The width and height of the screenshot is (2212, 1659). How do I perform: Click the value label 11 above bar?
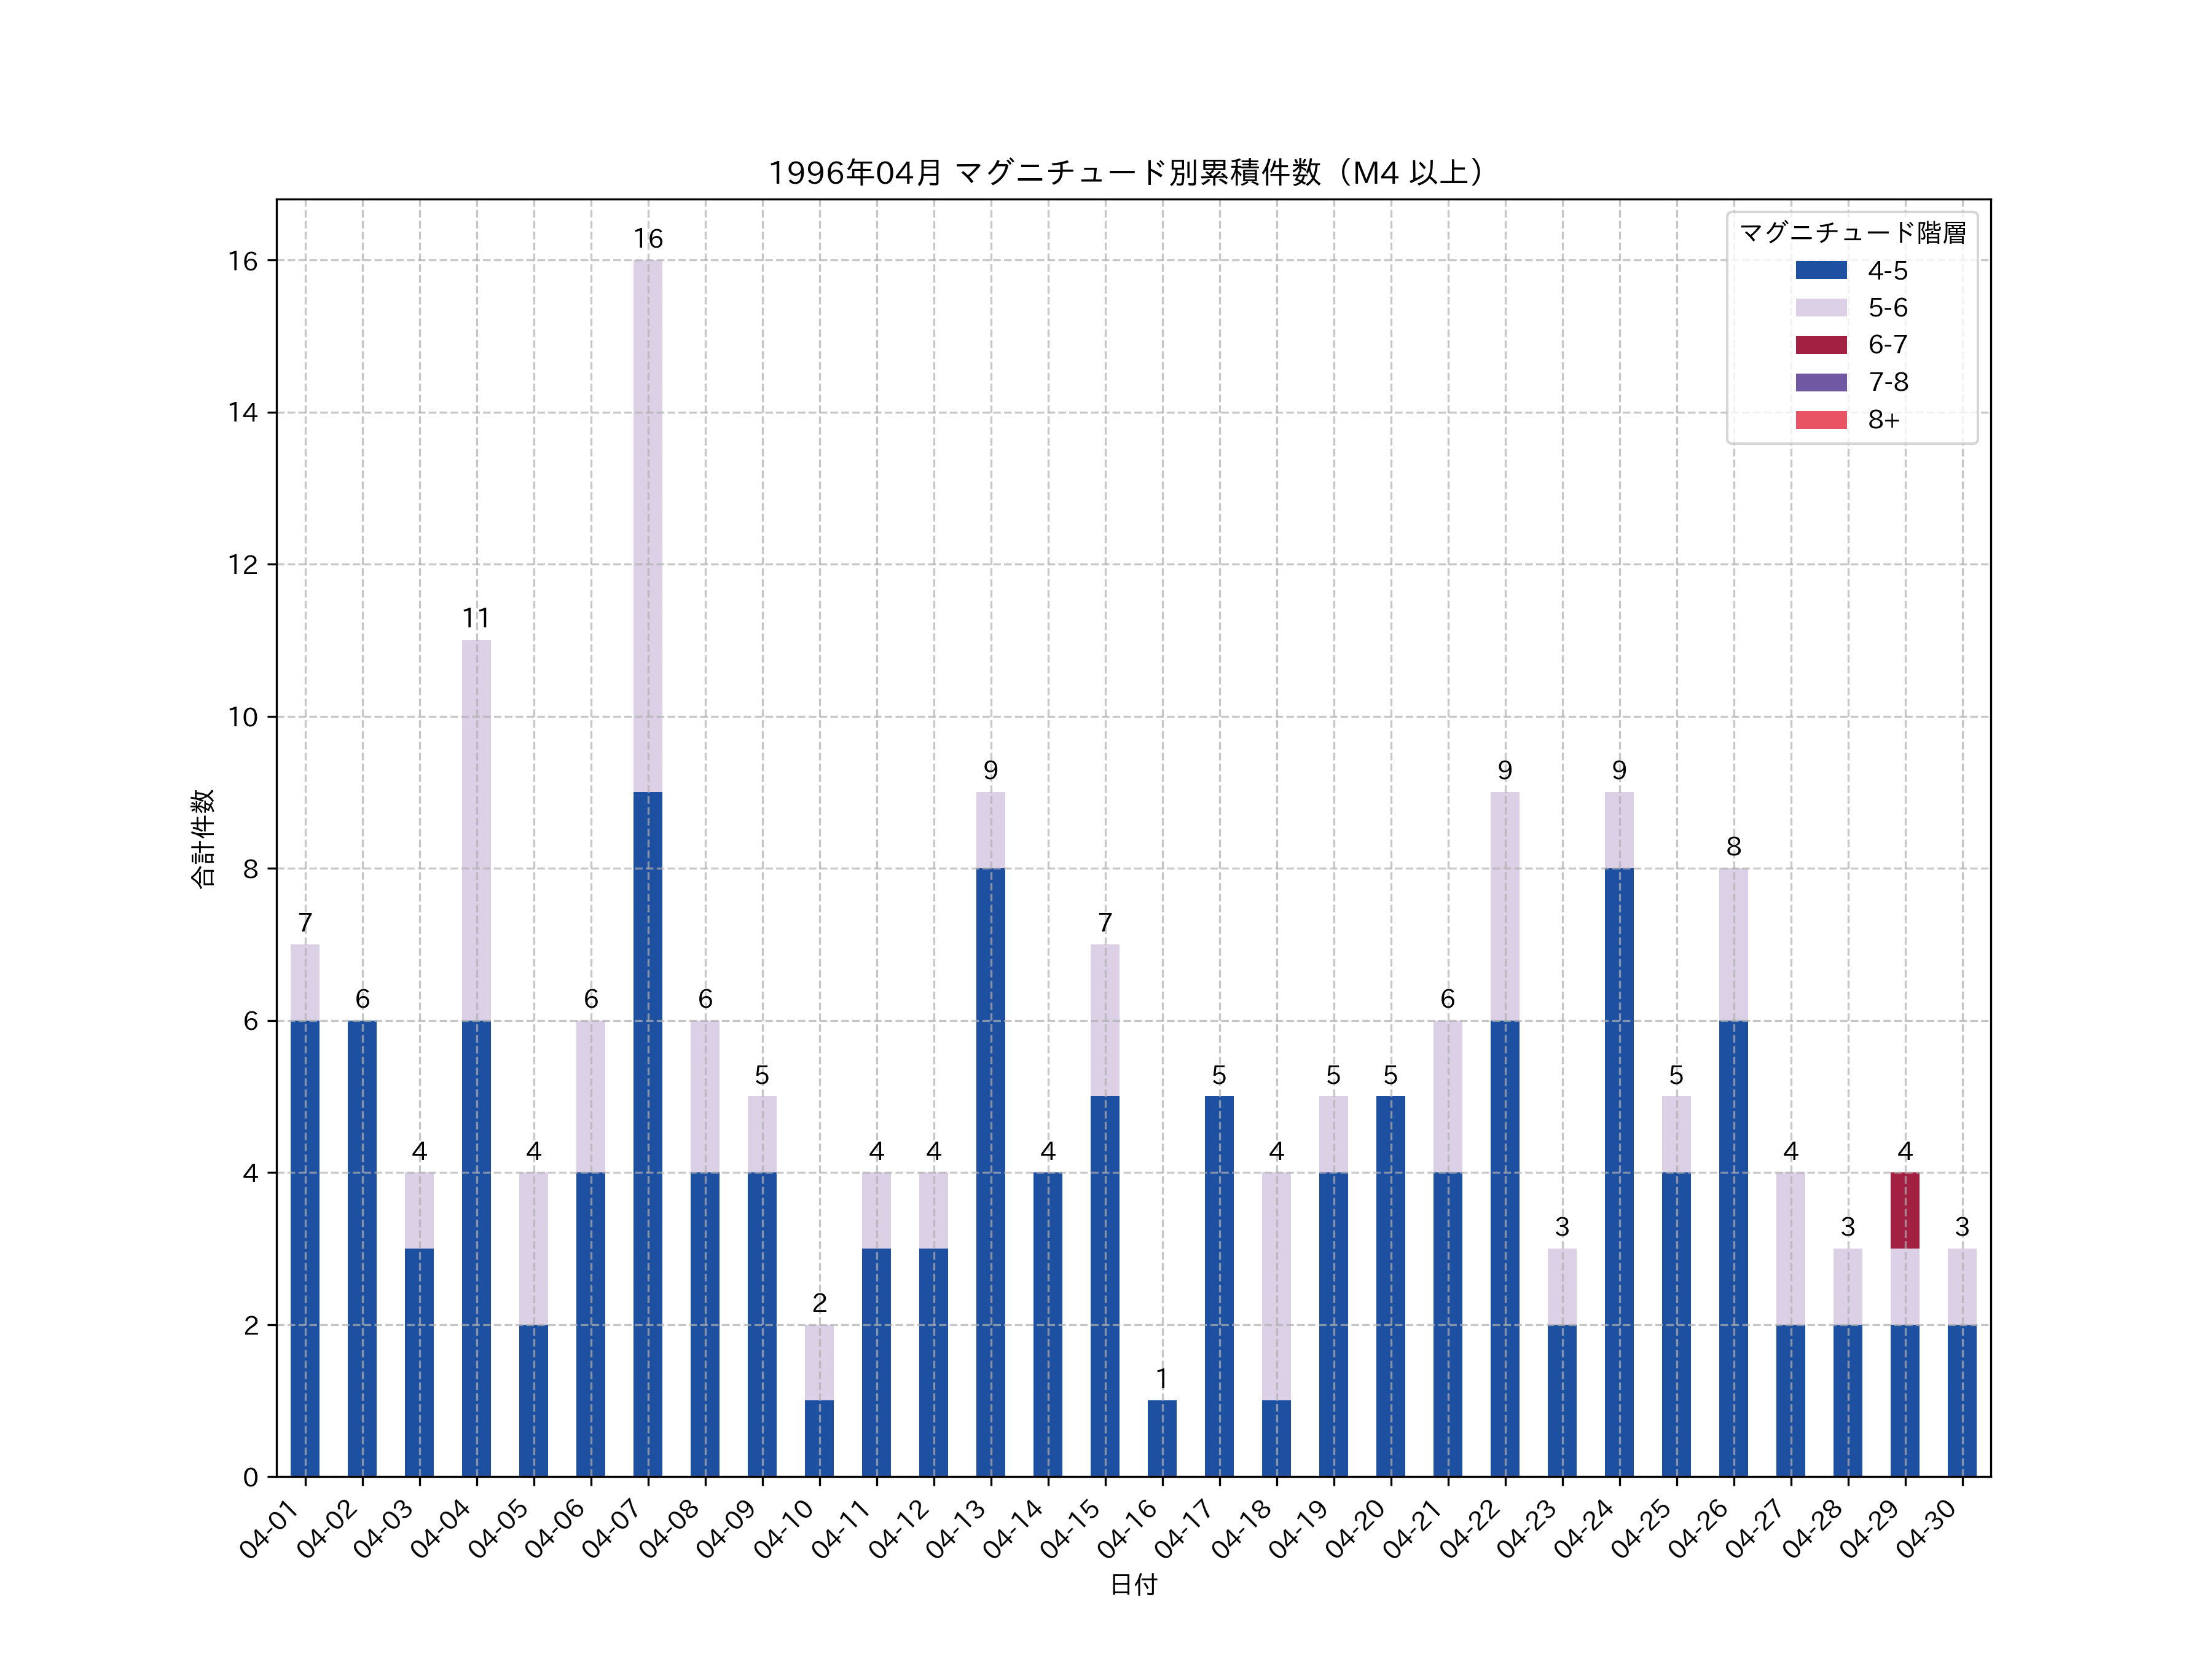click(476, 619)
